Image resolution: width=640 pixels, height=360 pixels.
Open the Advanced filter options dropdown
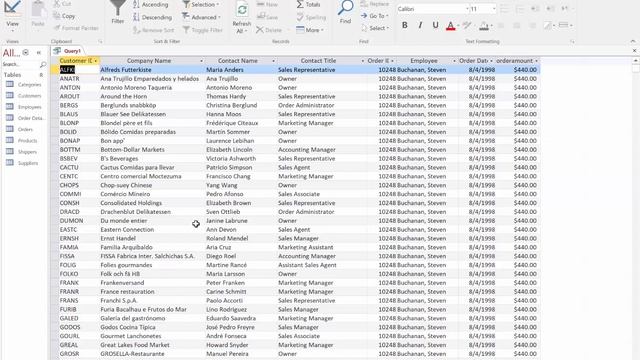click(x=201, y=17)
